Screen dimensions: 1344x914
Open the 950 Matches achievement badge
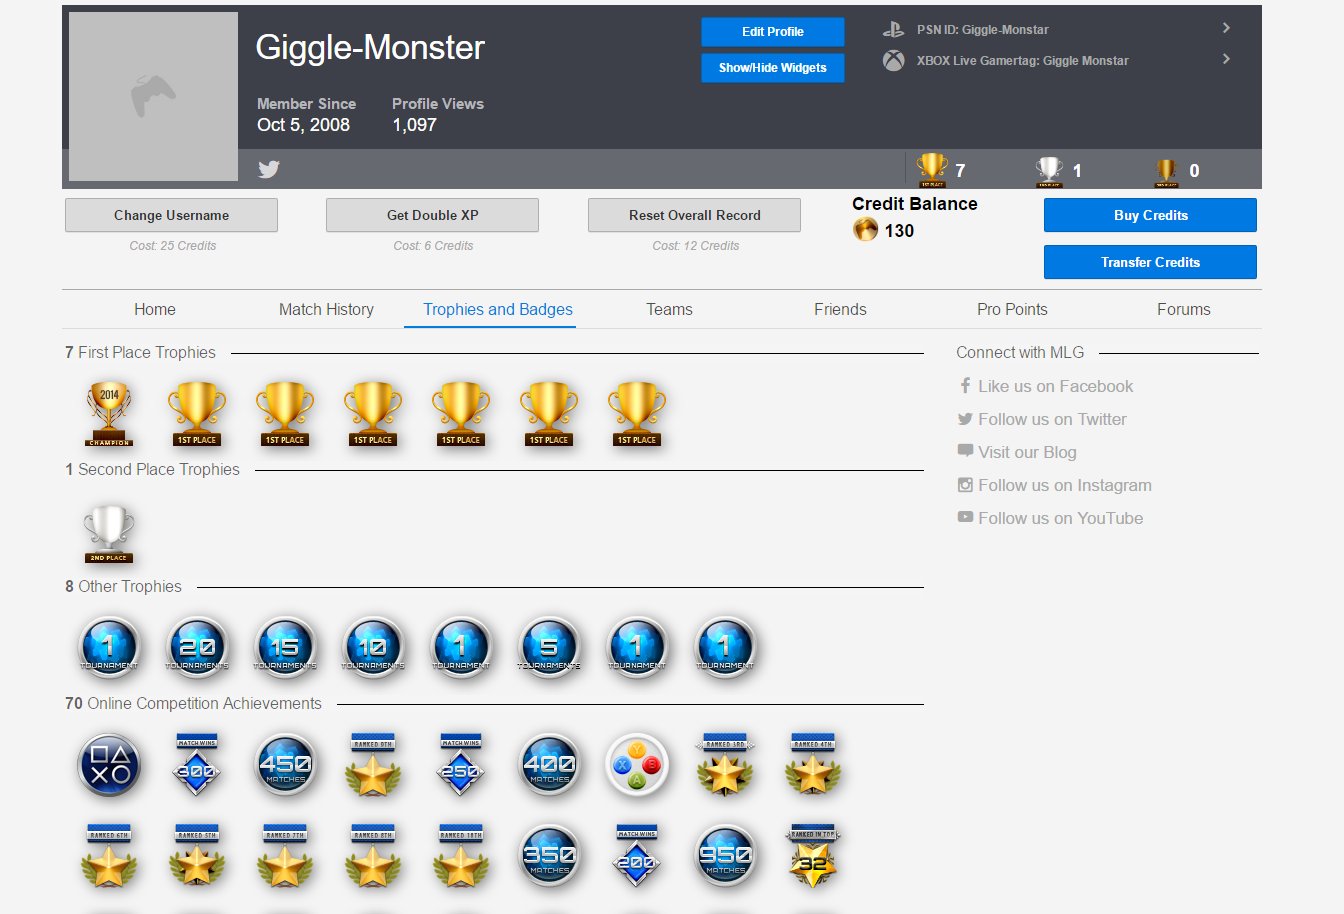point(725,855)
